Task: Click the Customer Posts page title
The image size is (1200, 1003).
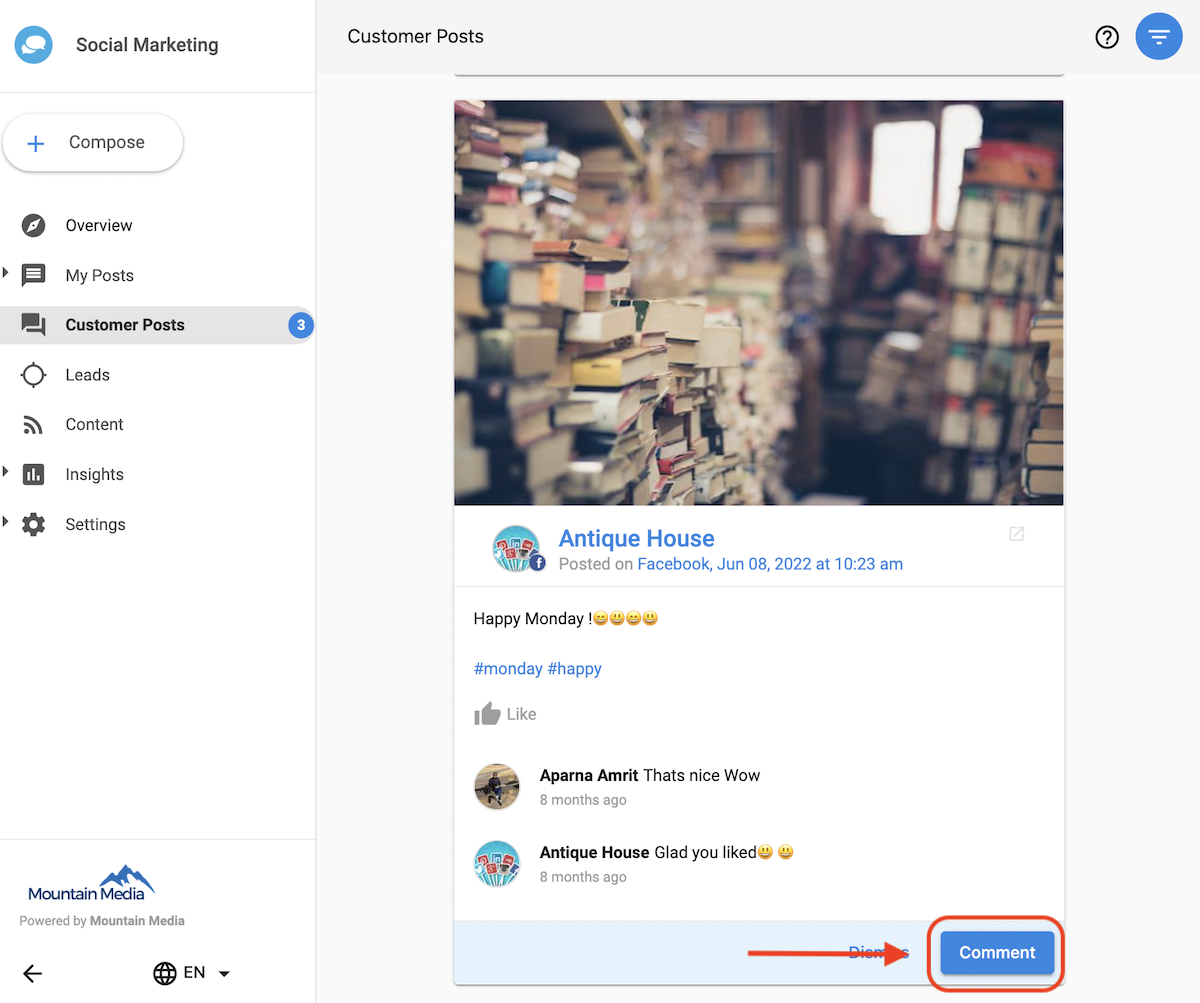Action: tap(416, 36)
